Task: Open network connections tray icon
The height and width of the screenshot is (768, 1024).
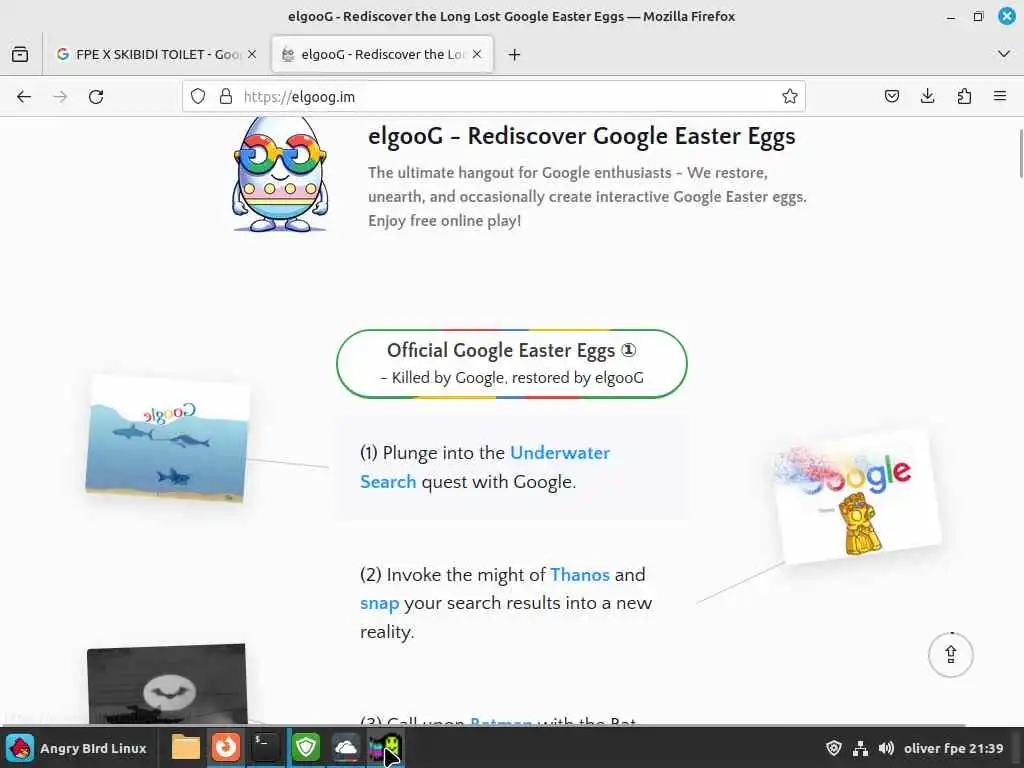Action: (860, 748)
